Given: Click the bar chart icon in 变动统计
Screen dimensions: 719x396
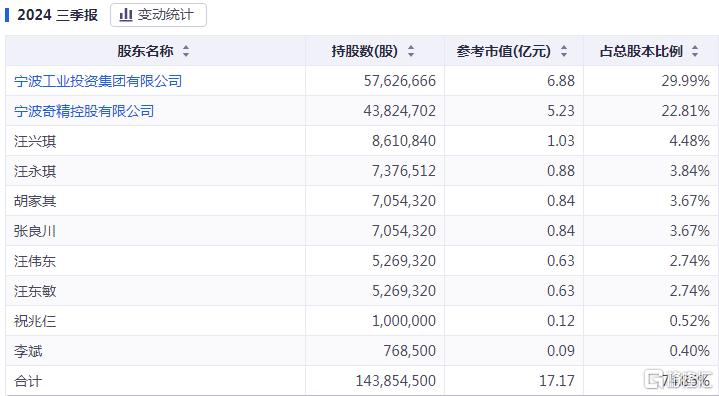Looking at the screenshot, I should 125,15.
